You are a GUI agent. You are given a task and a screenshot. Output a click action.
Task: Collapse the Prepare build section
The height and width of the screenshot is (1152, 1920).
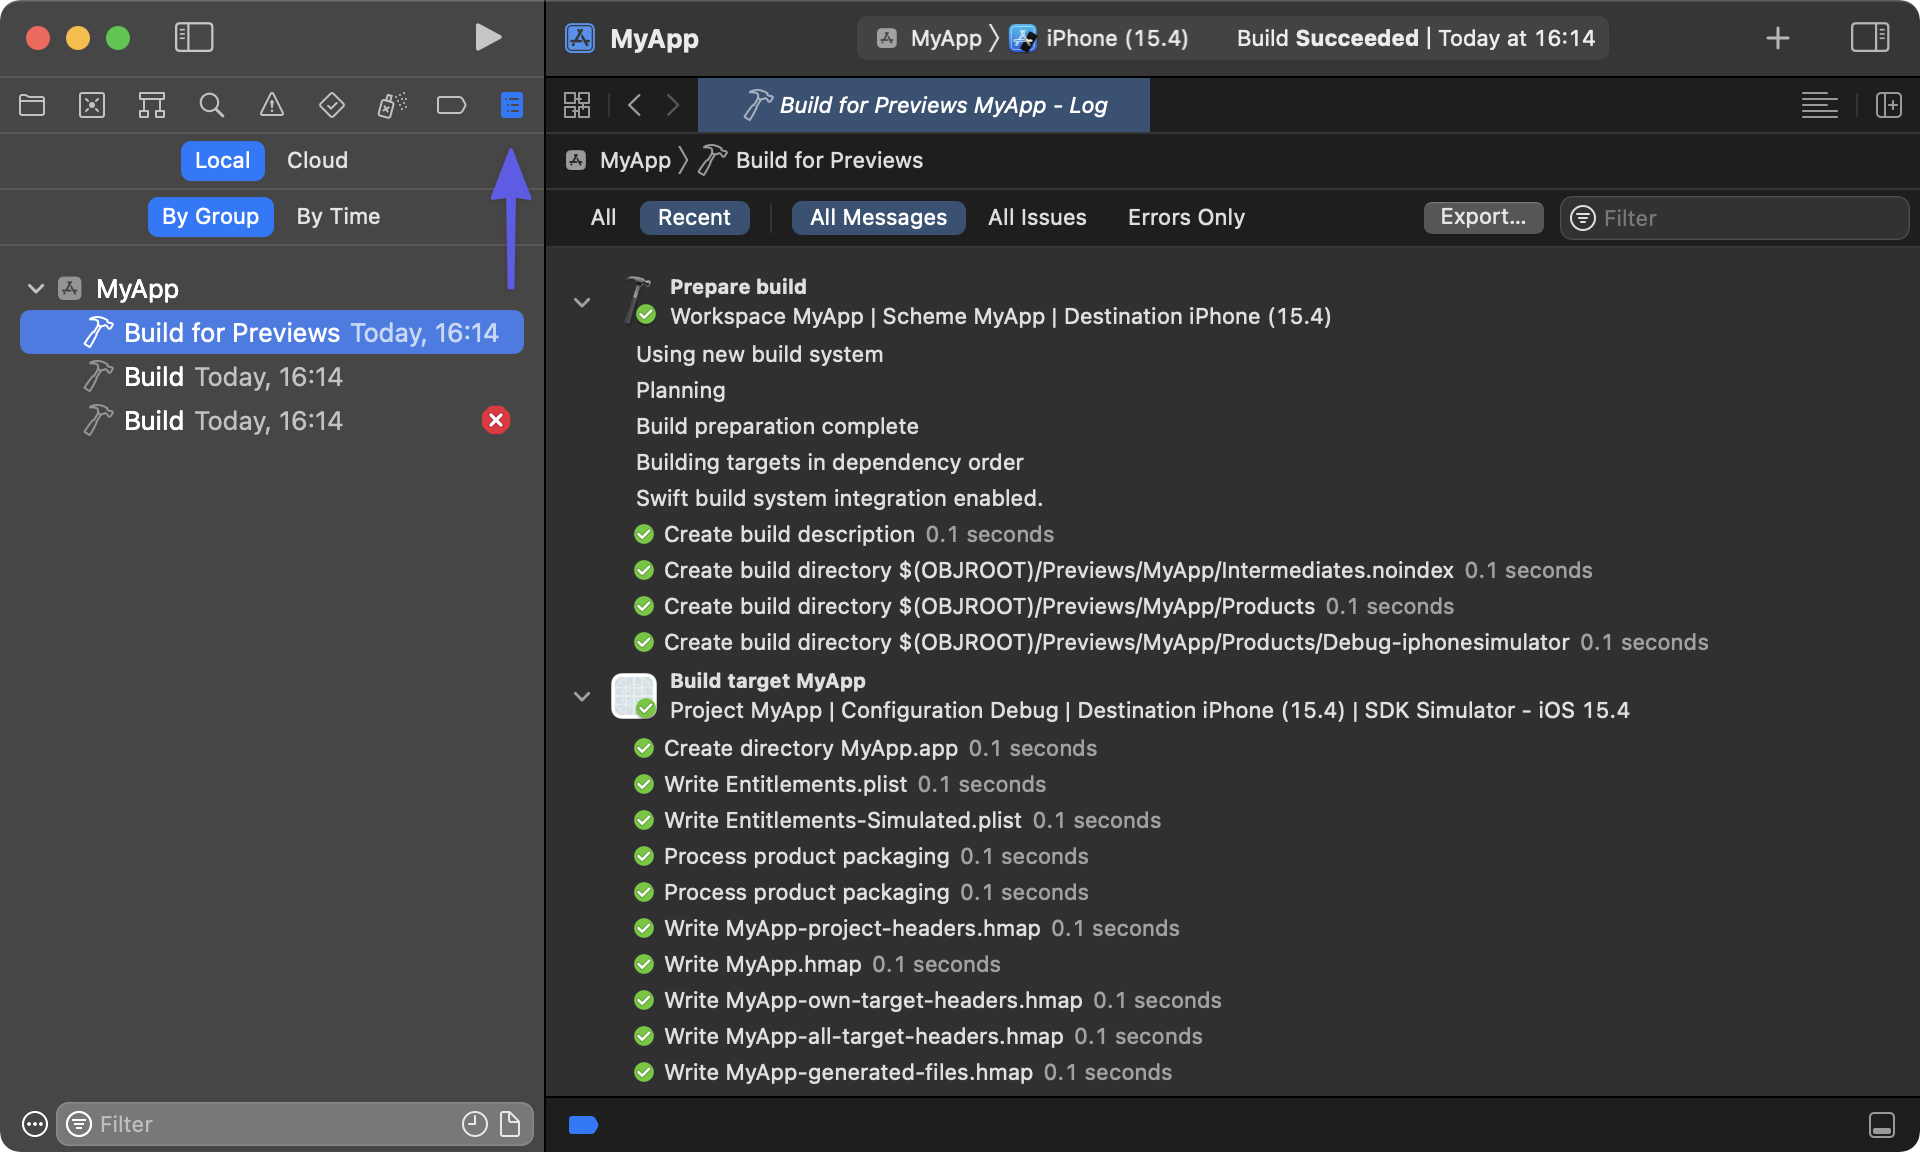(582, 302)
